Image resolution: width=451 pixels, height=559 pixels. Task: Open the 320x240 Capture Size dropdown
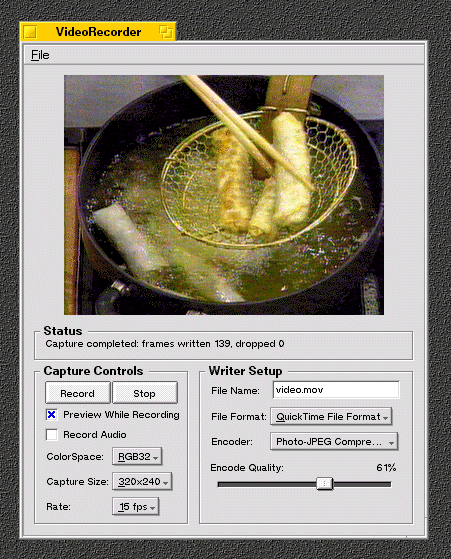[142, 482]
